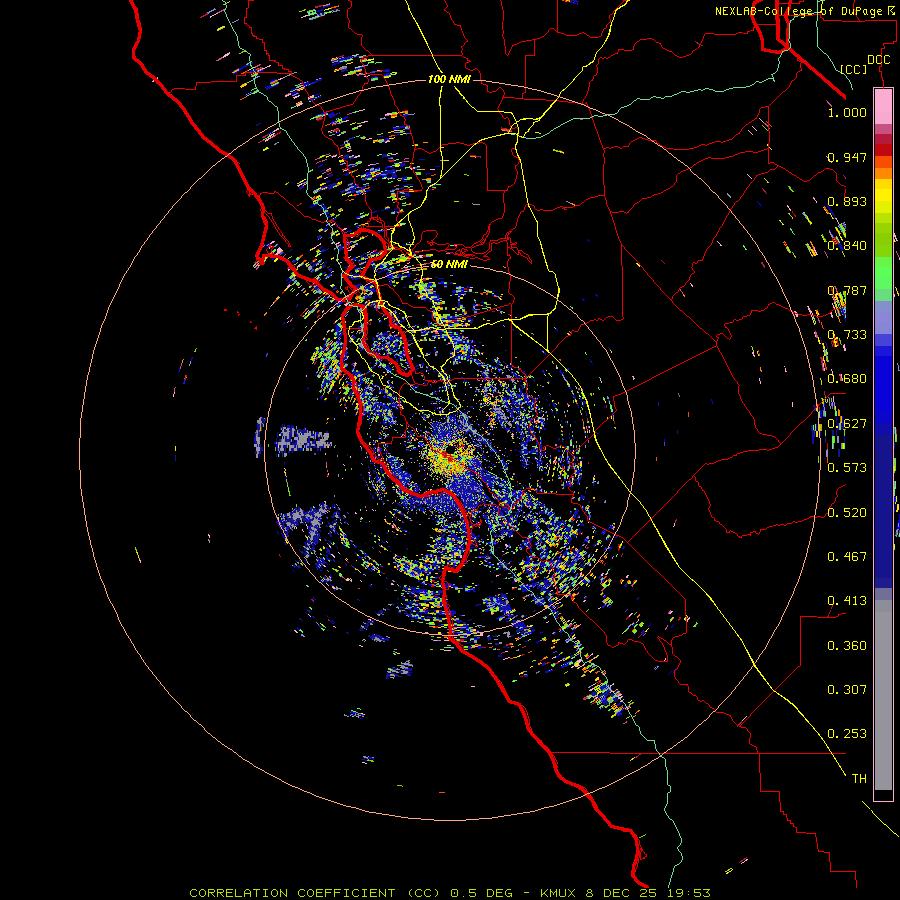Click the 100 NMI range ring label
Viewport: 900px width, 900px height.
(x=449, y=79)
